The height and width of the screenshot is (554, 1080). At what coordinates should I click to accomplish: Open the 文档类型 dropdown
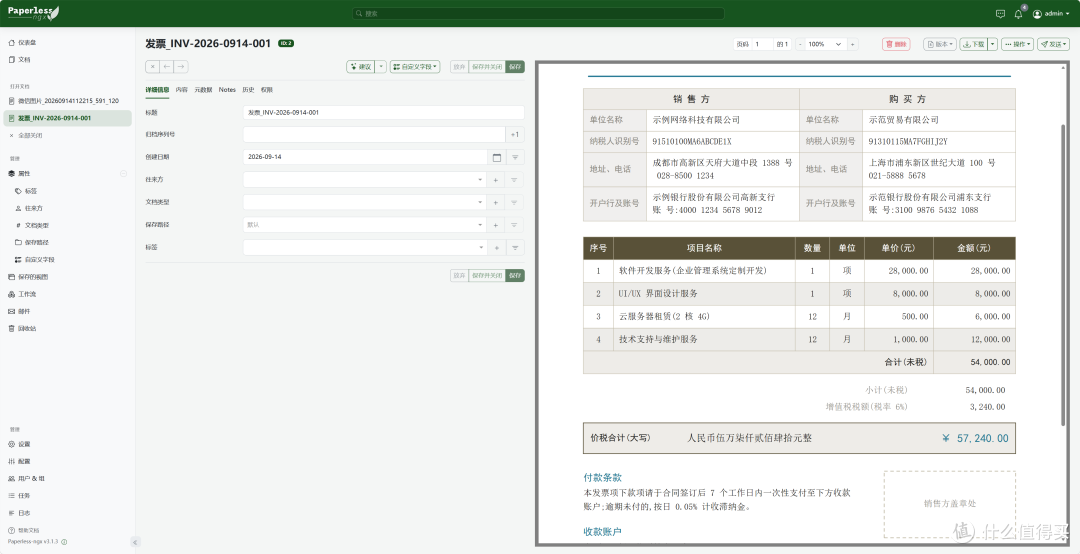[364, 203]
